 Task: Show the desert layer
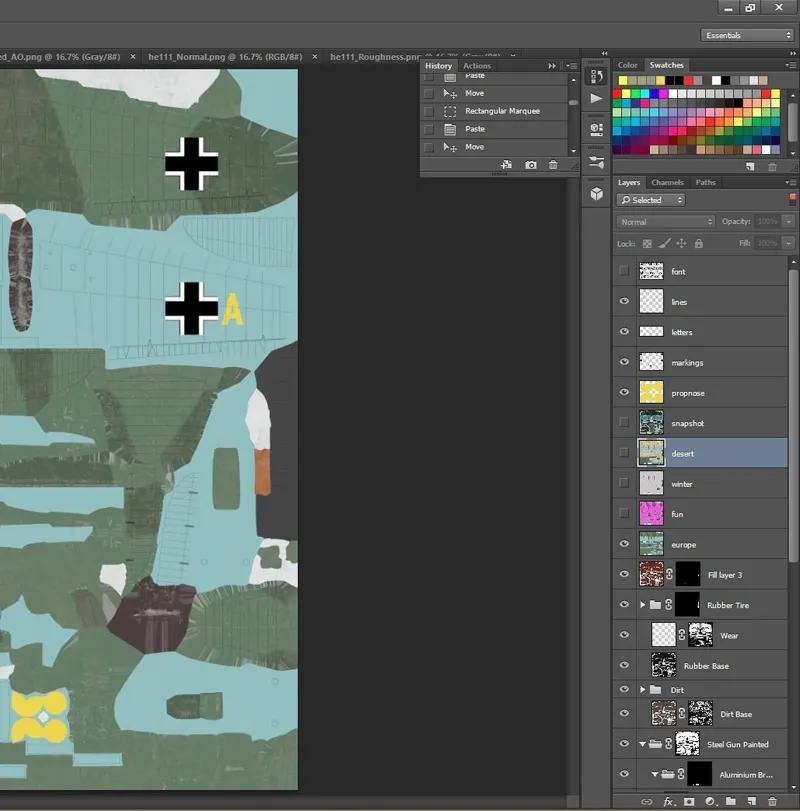625,453
